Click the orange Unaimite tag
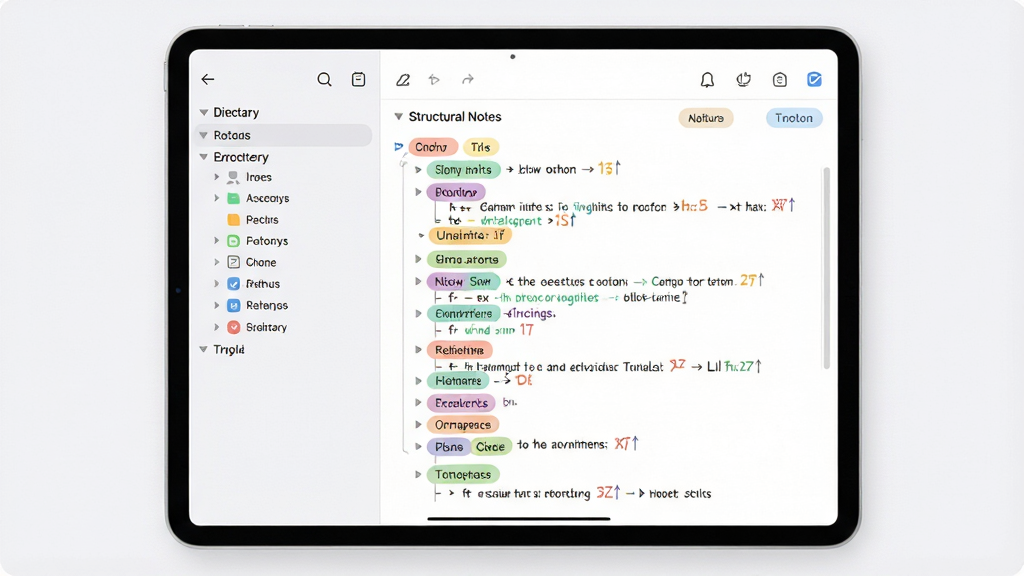1024x576 pixels. 470,235
